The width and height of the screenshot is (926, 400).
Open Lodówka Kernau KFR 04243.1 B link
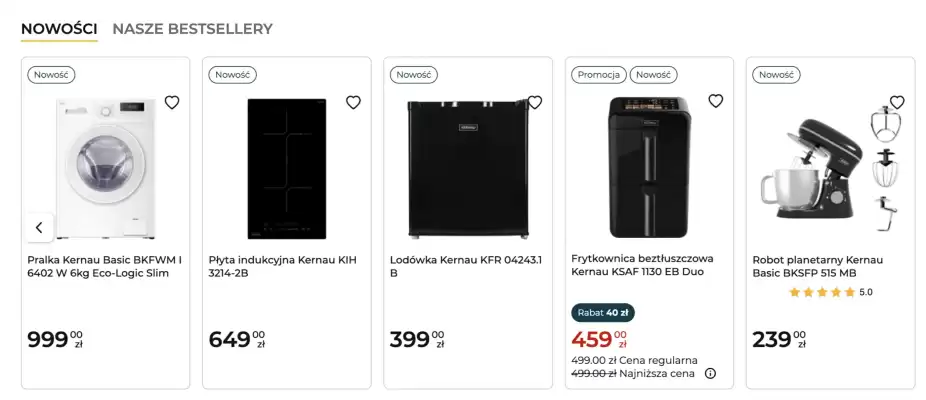click(x=466, y=266)
